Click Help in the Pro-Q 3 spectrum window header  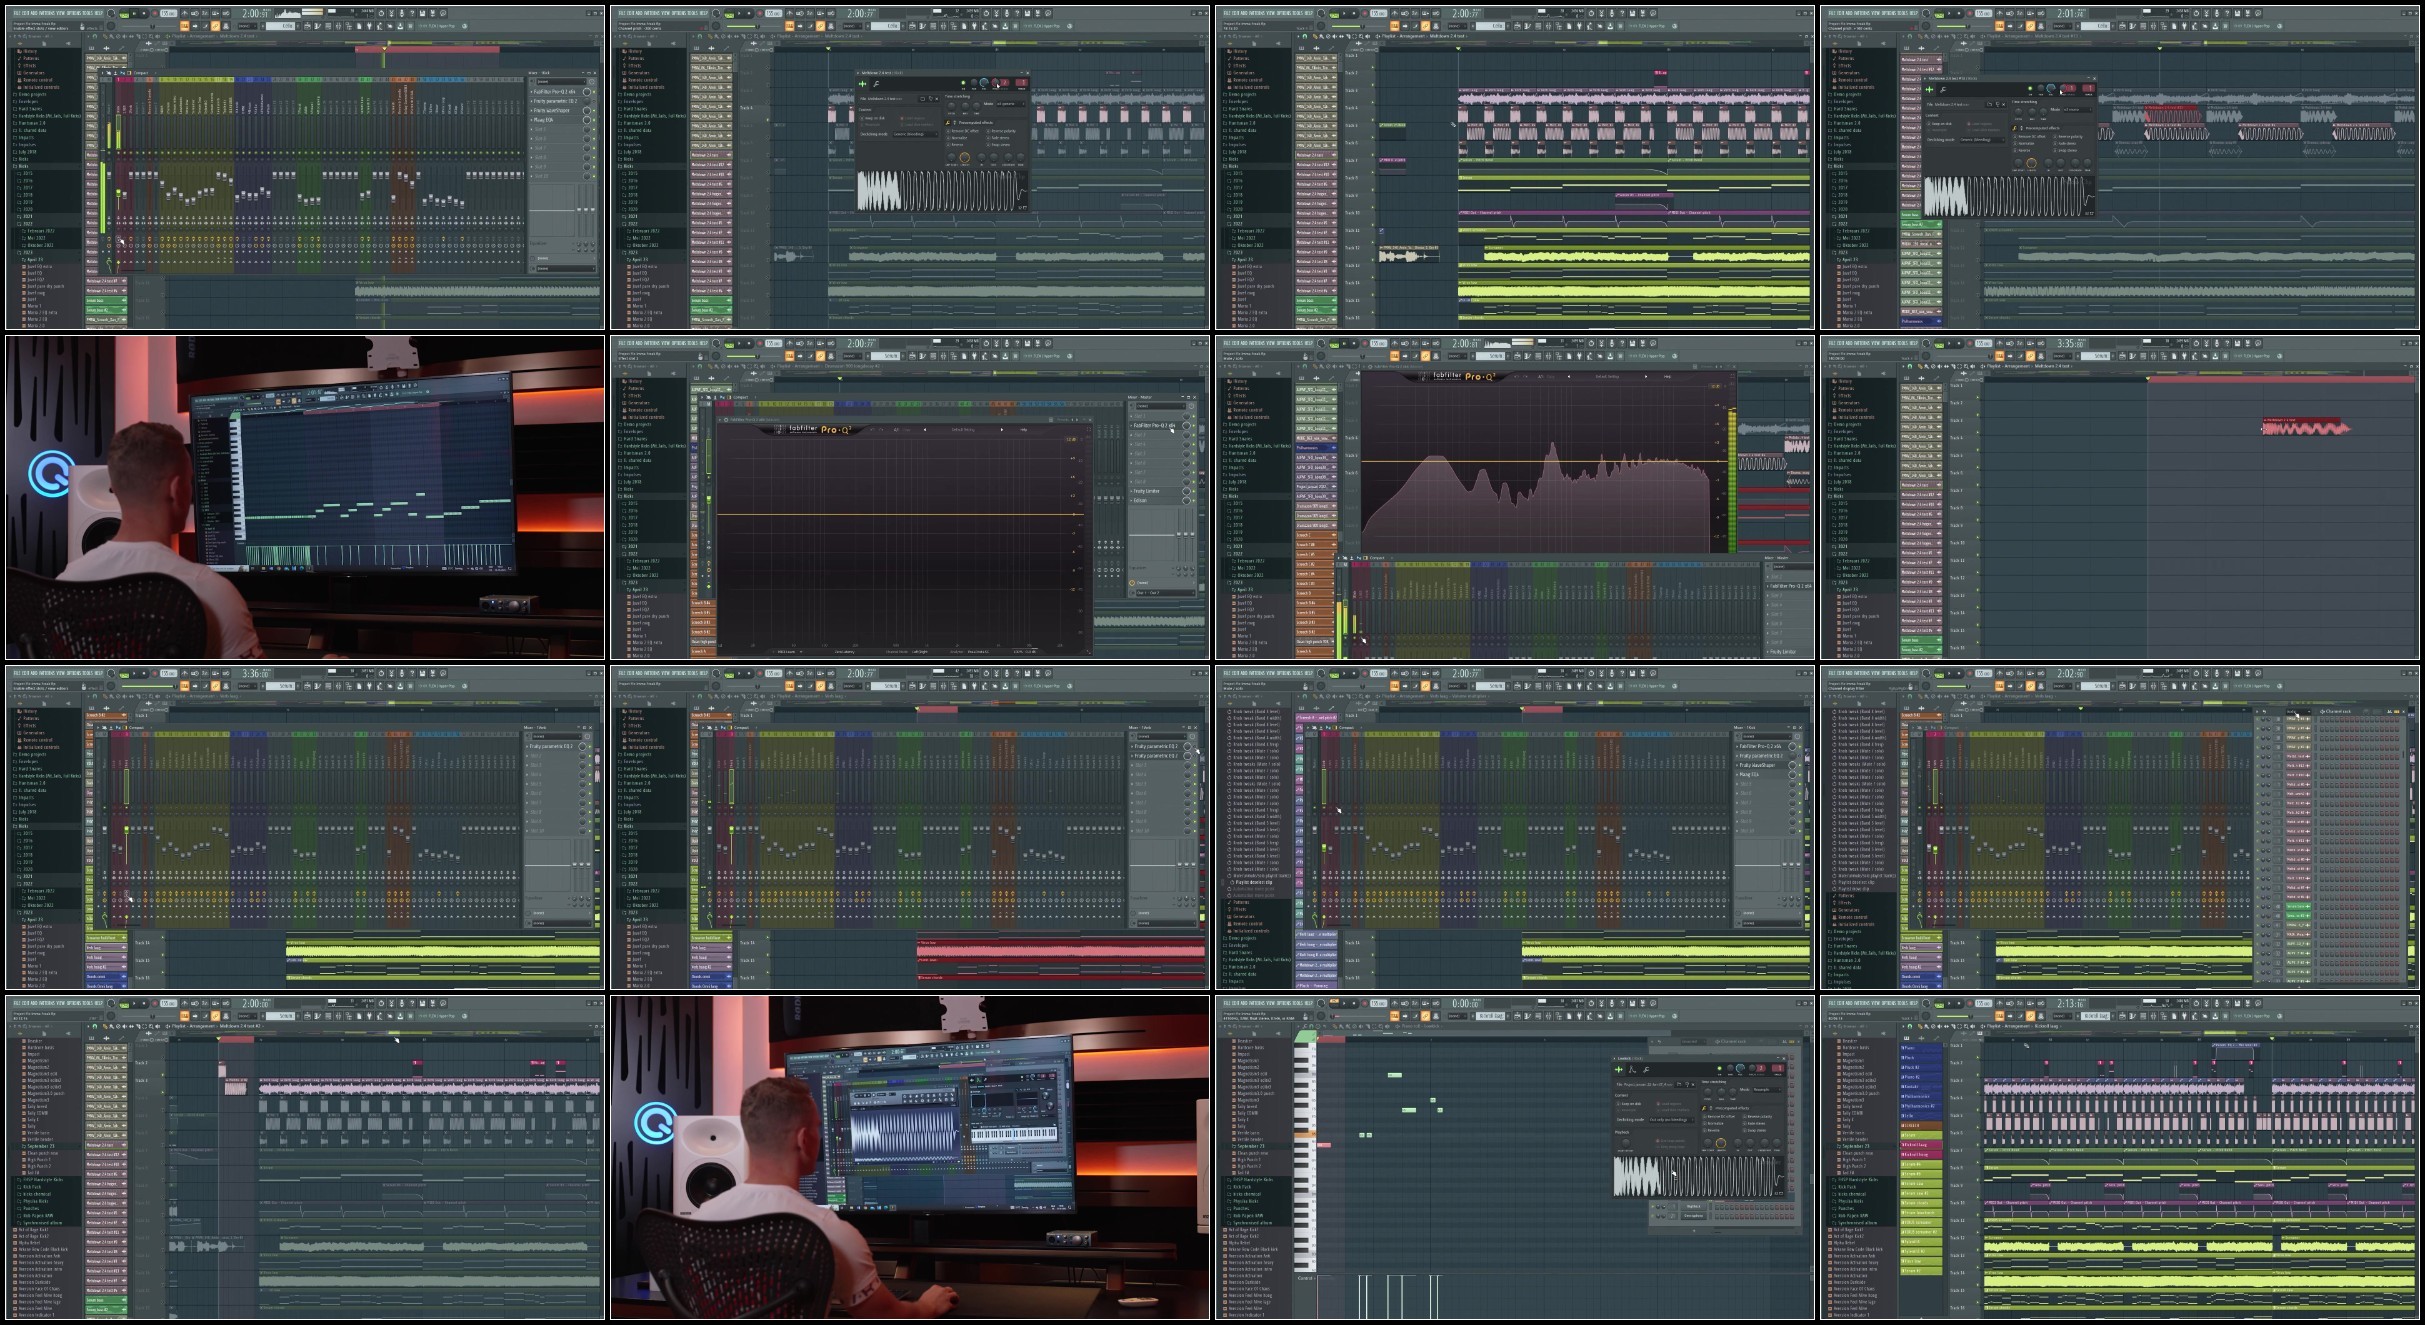[x=1667, y=377]
